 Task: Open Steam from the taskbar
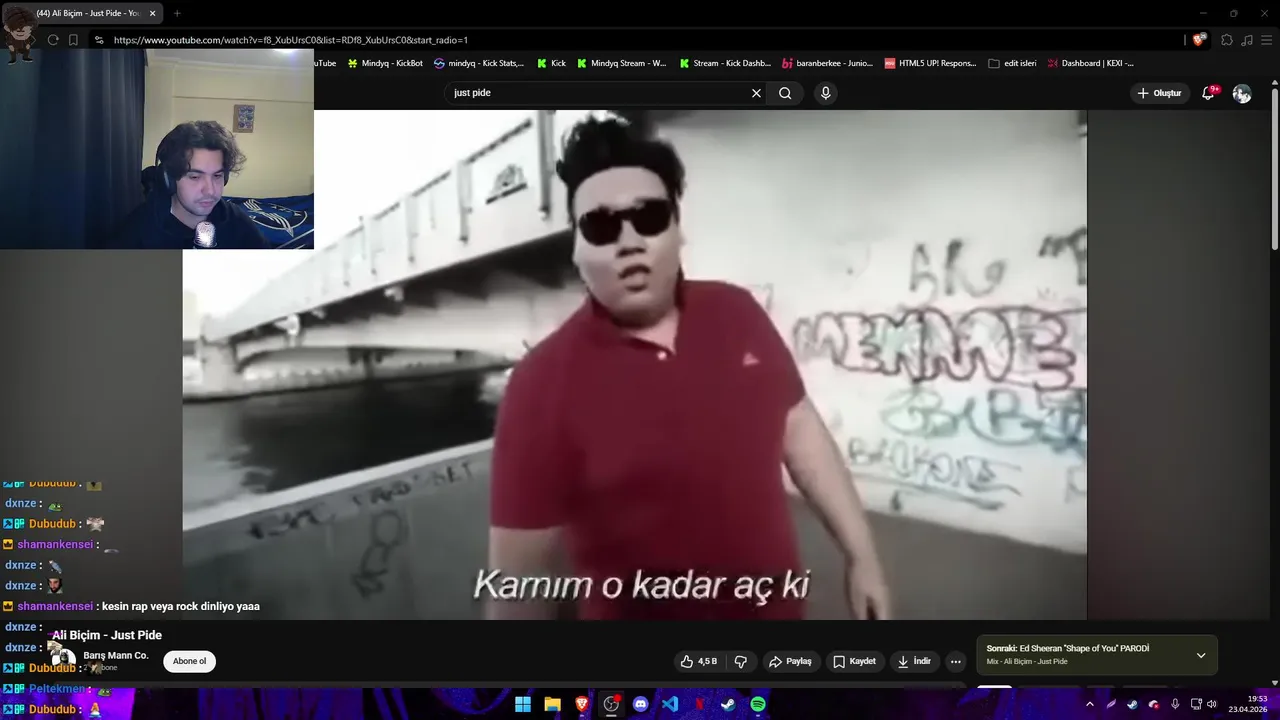coord(728,704)
